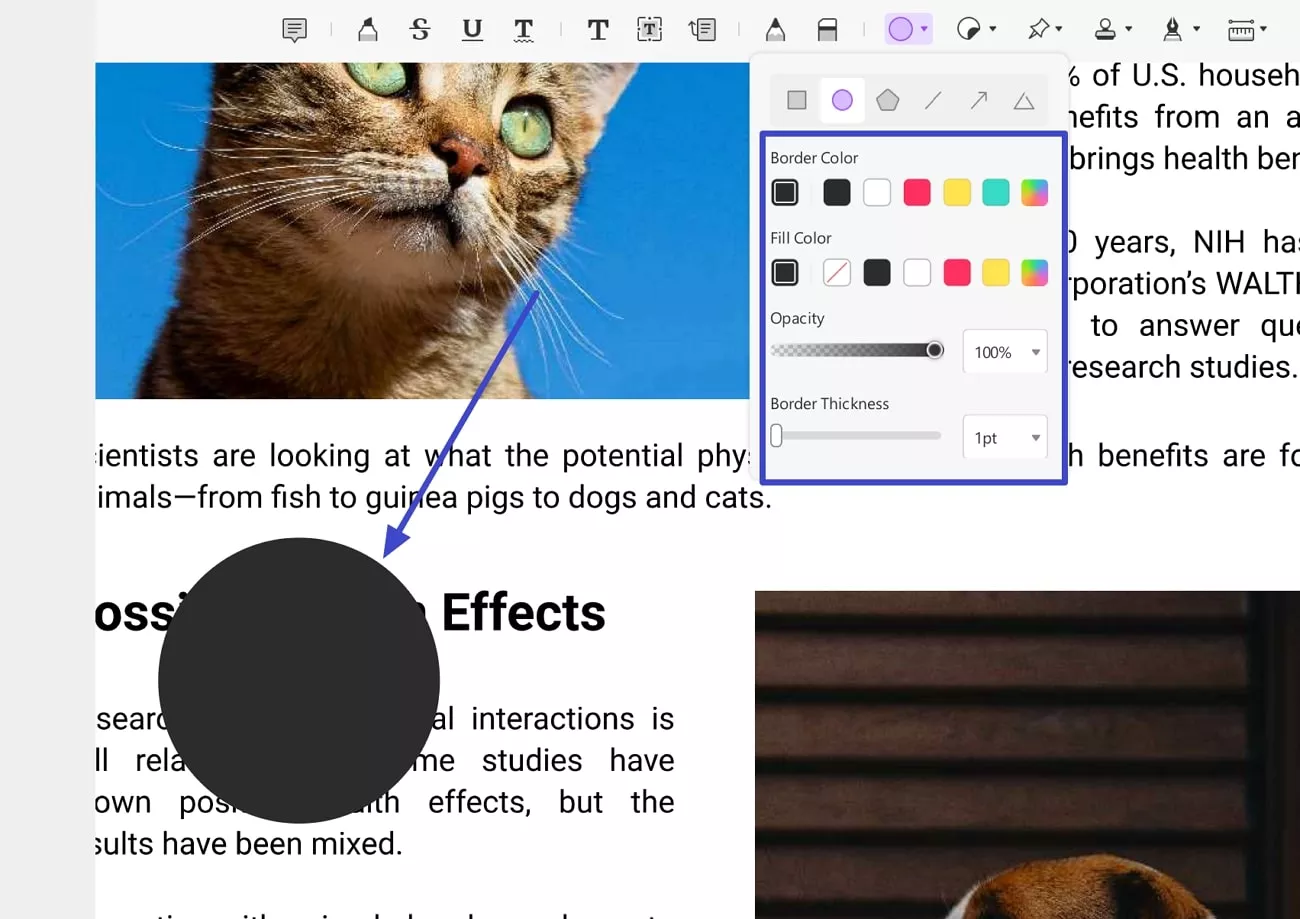Expand the stamp tool dropdown
1300x919 pixels.
[x=1129, y=30]
